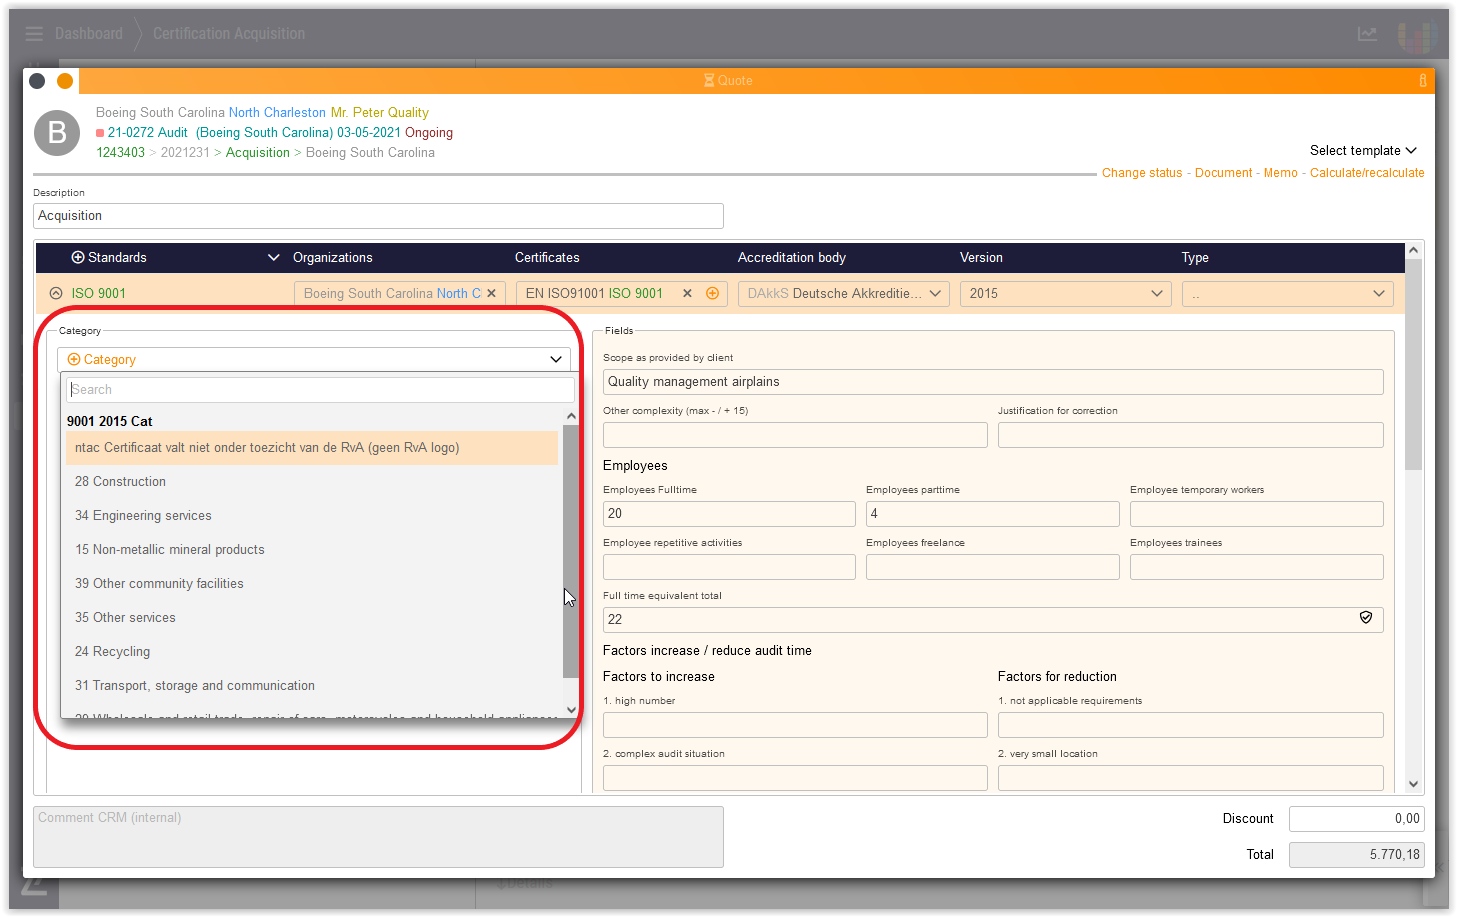
Task: Click the dark circle button in title bar
Action: (x=37, y=81)
